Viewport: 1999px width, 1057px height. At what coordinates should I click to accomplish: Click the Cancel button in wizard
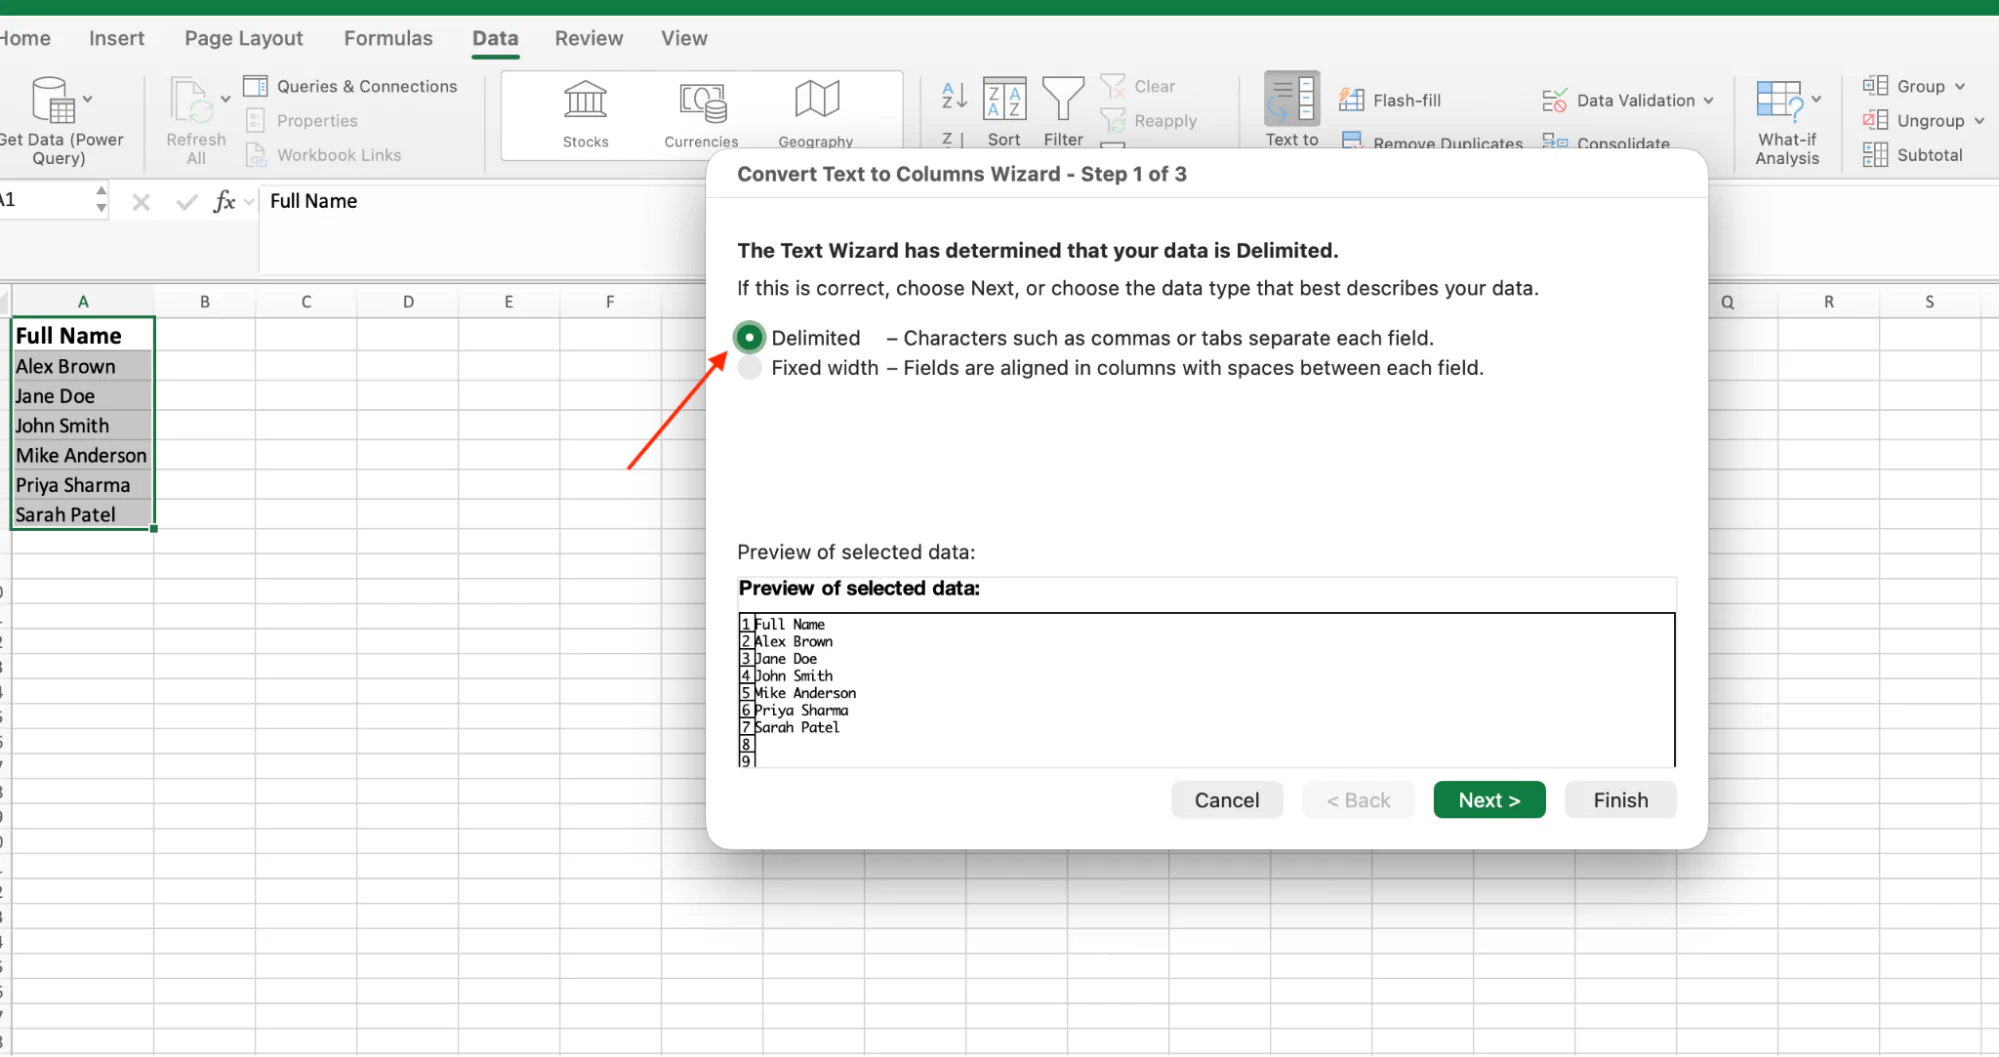(x=1226, y=800)
